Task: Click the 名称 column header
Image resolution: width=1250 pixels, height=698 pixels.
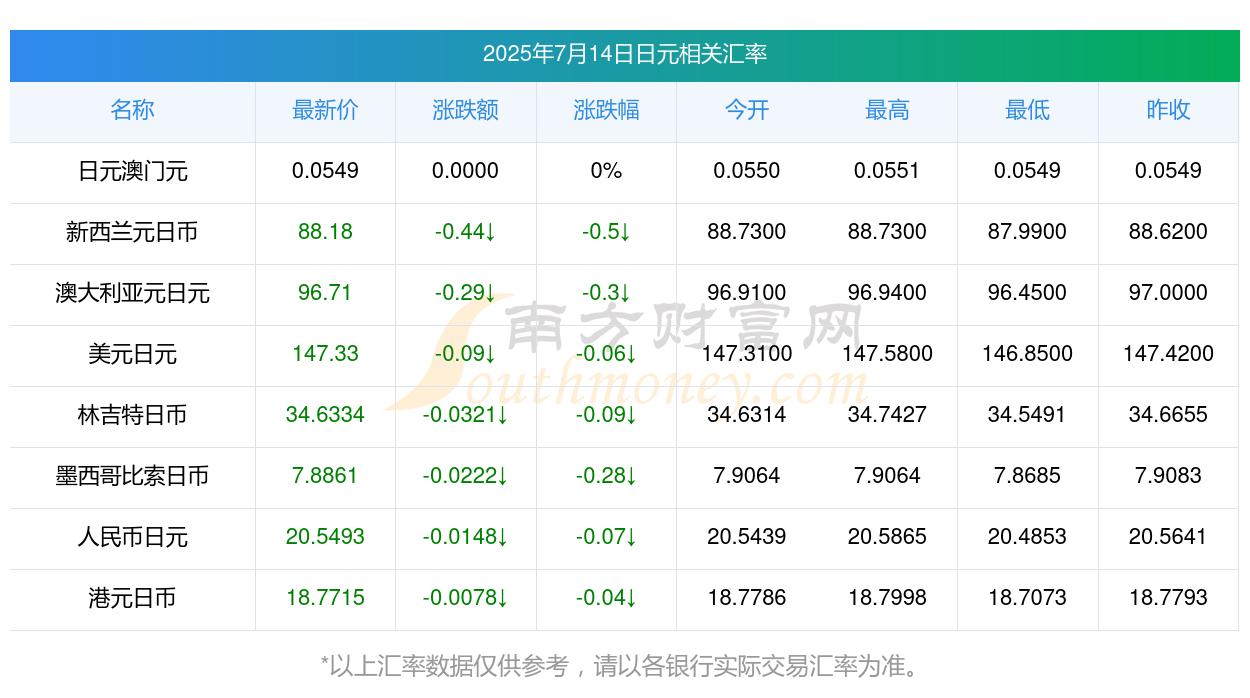Action: coord(132,110)
